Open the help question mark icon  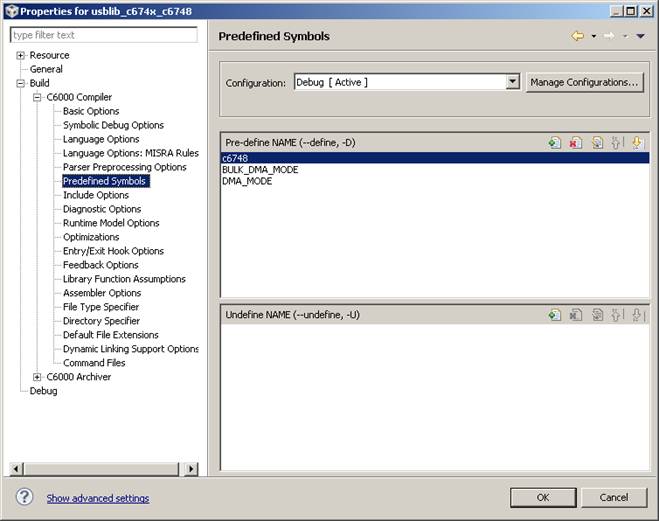pos(24,497)
